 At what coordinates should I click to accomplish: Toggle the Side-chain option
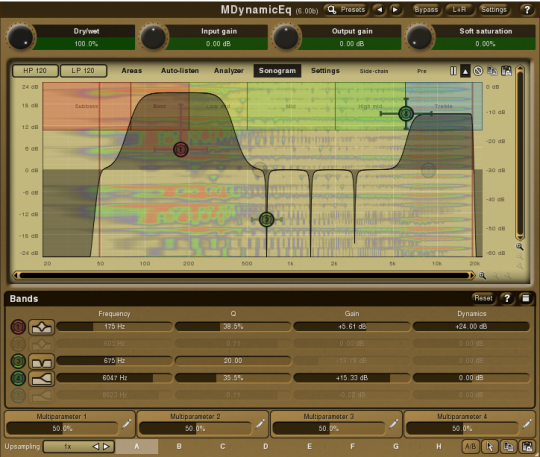pyautogui.click(x=374, y=71)
